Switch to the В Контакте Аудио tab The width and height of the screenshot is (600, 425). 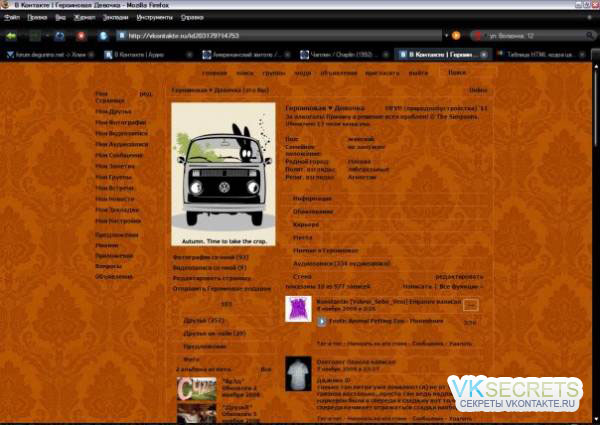click(148, 55)
